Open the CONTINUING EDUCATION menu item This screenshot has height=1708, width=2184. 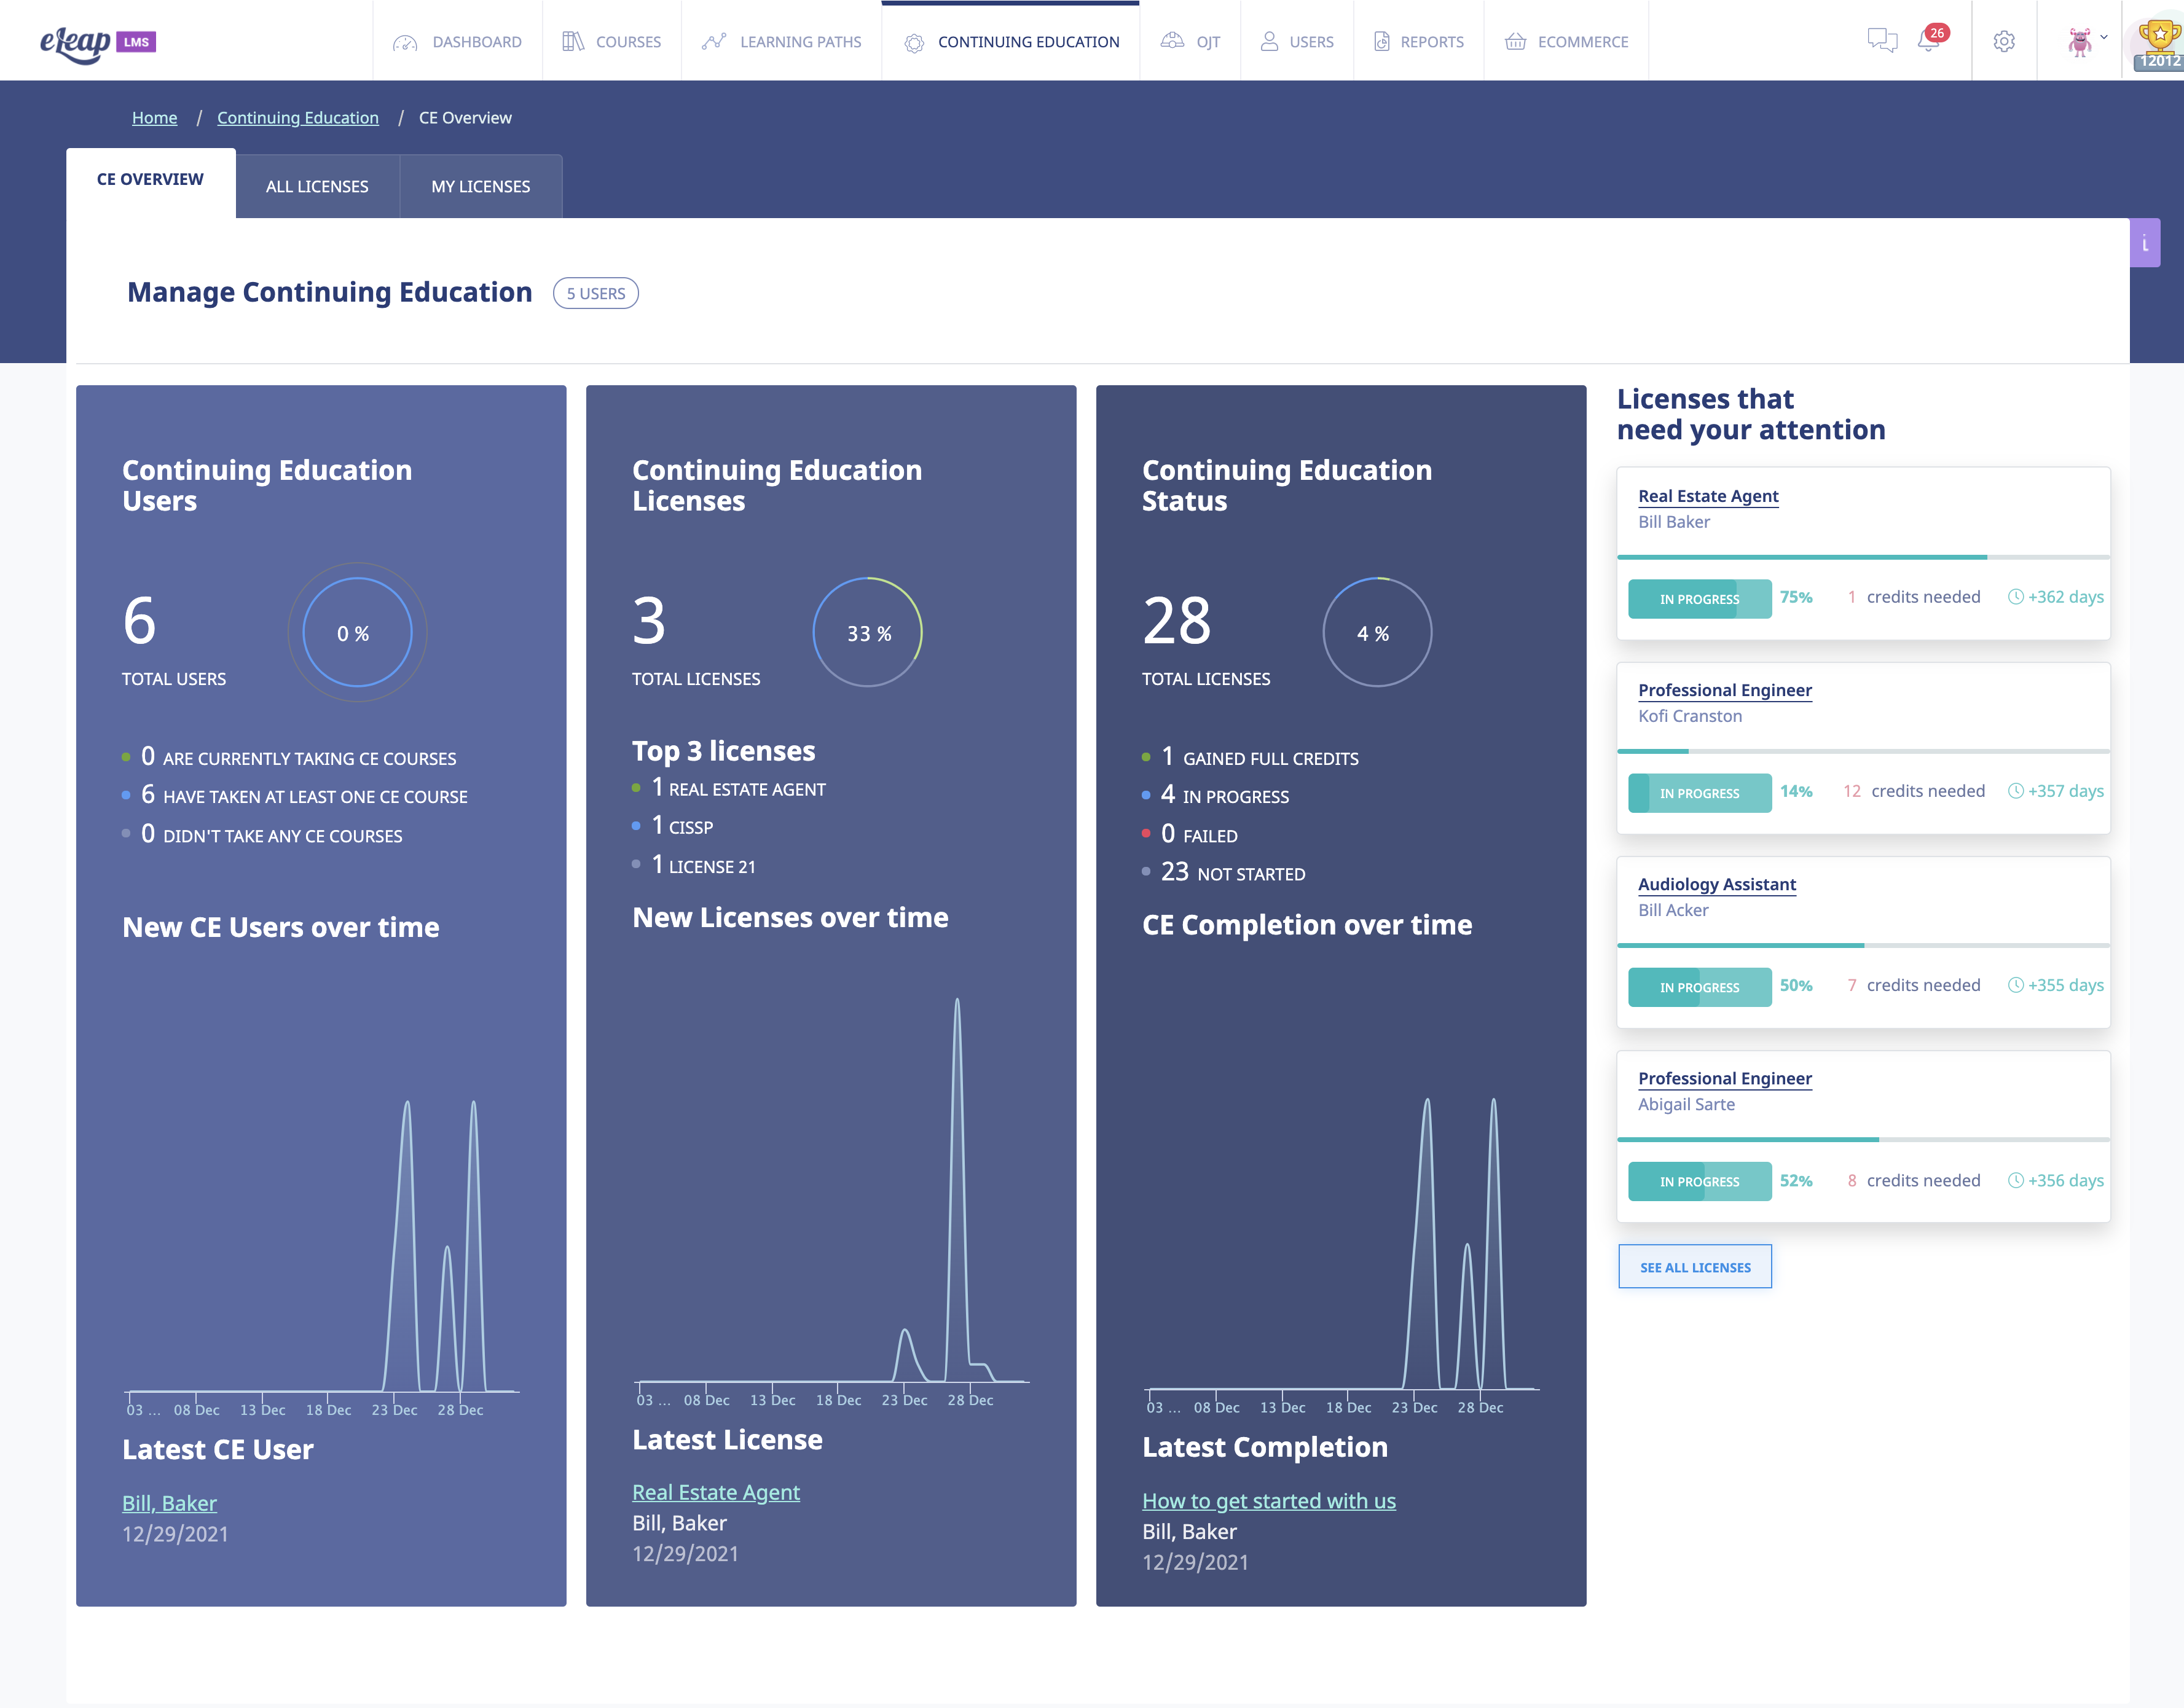click(x=1029, y=42)
